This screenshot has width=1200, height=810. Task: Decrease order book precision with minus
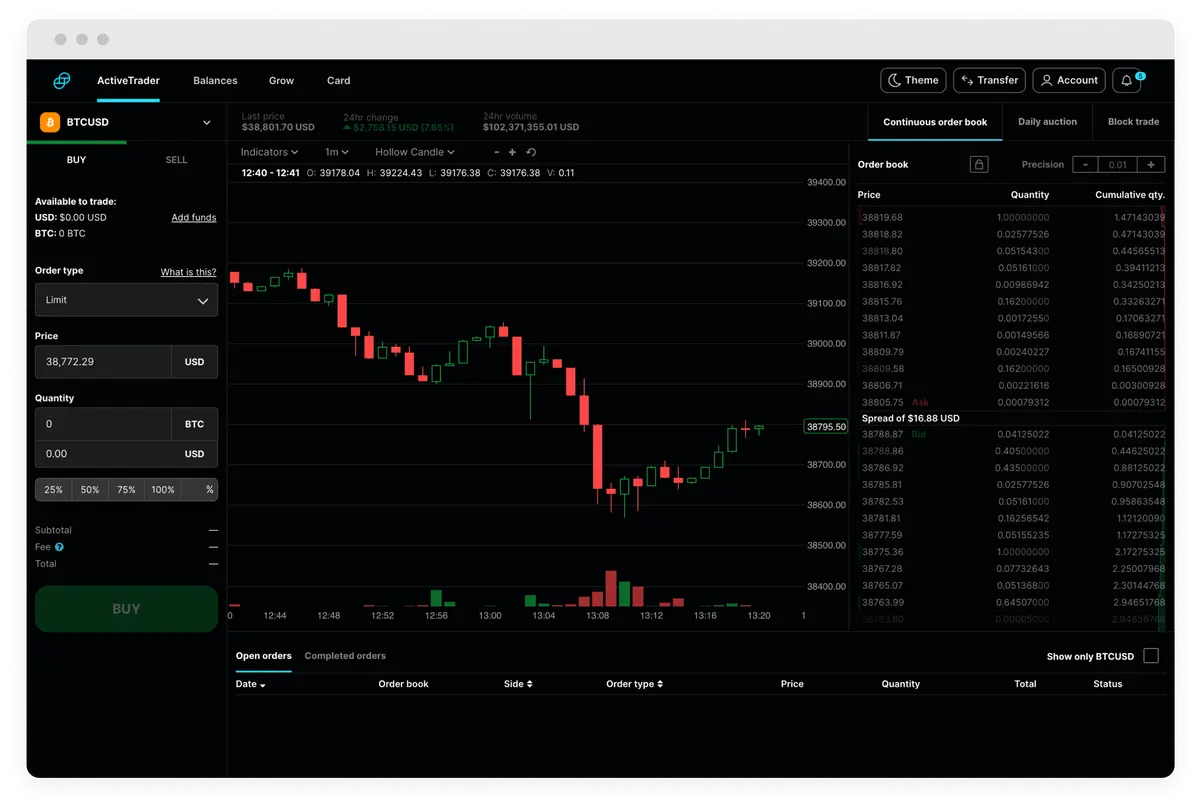coord(1085,165)
